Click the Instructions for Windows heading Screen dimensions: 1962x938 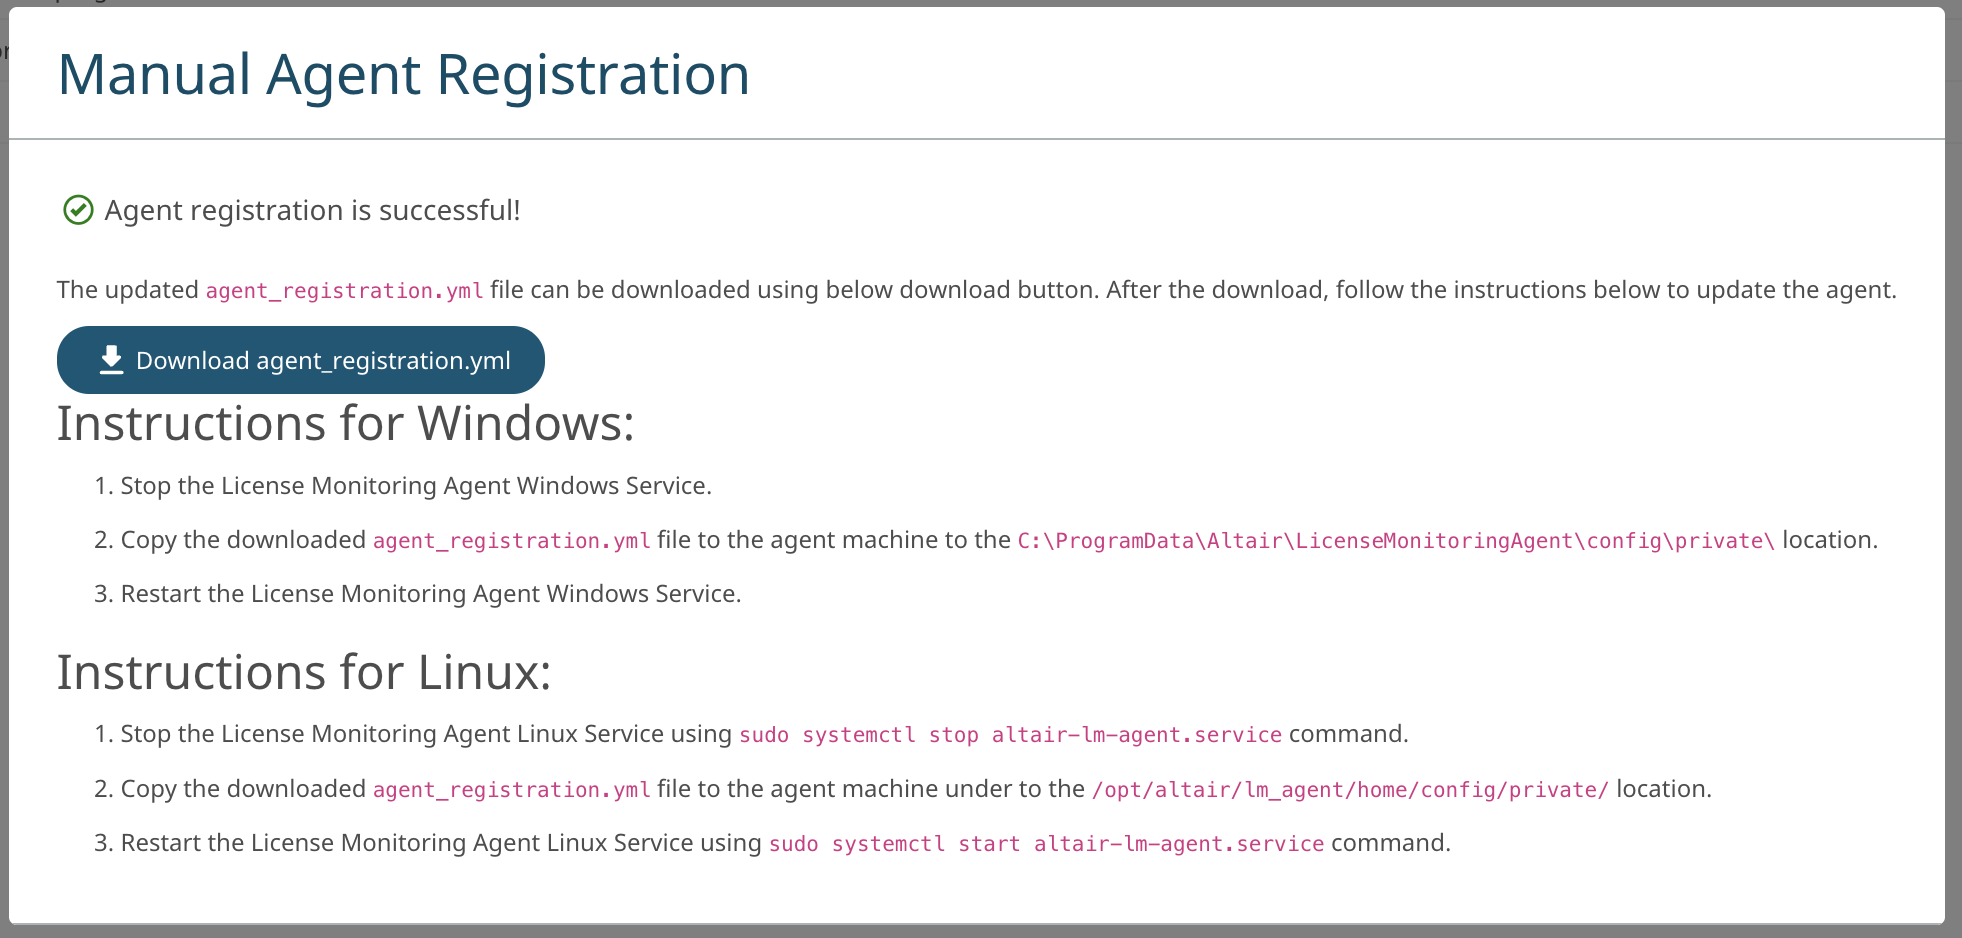click(345, 424)
